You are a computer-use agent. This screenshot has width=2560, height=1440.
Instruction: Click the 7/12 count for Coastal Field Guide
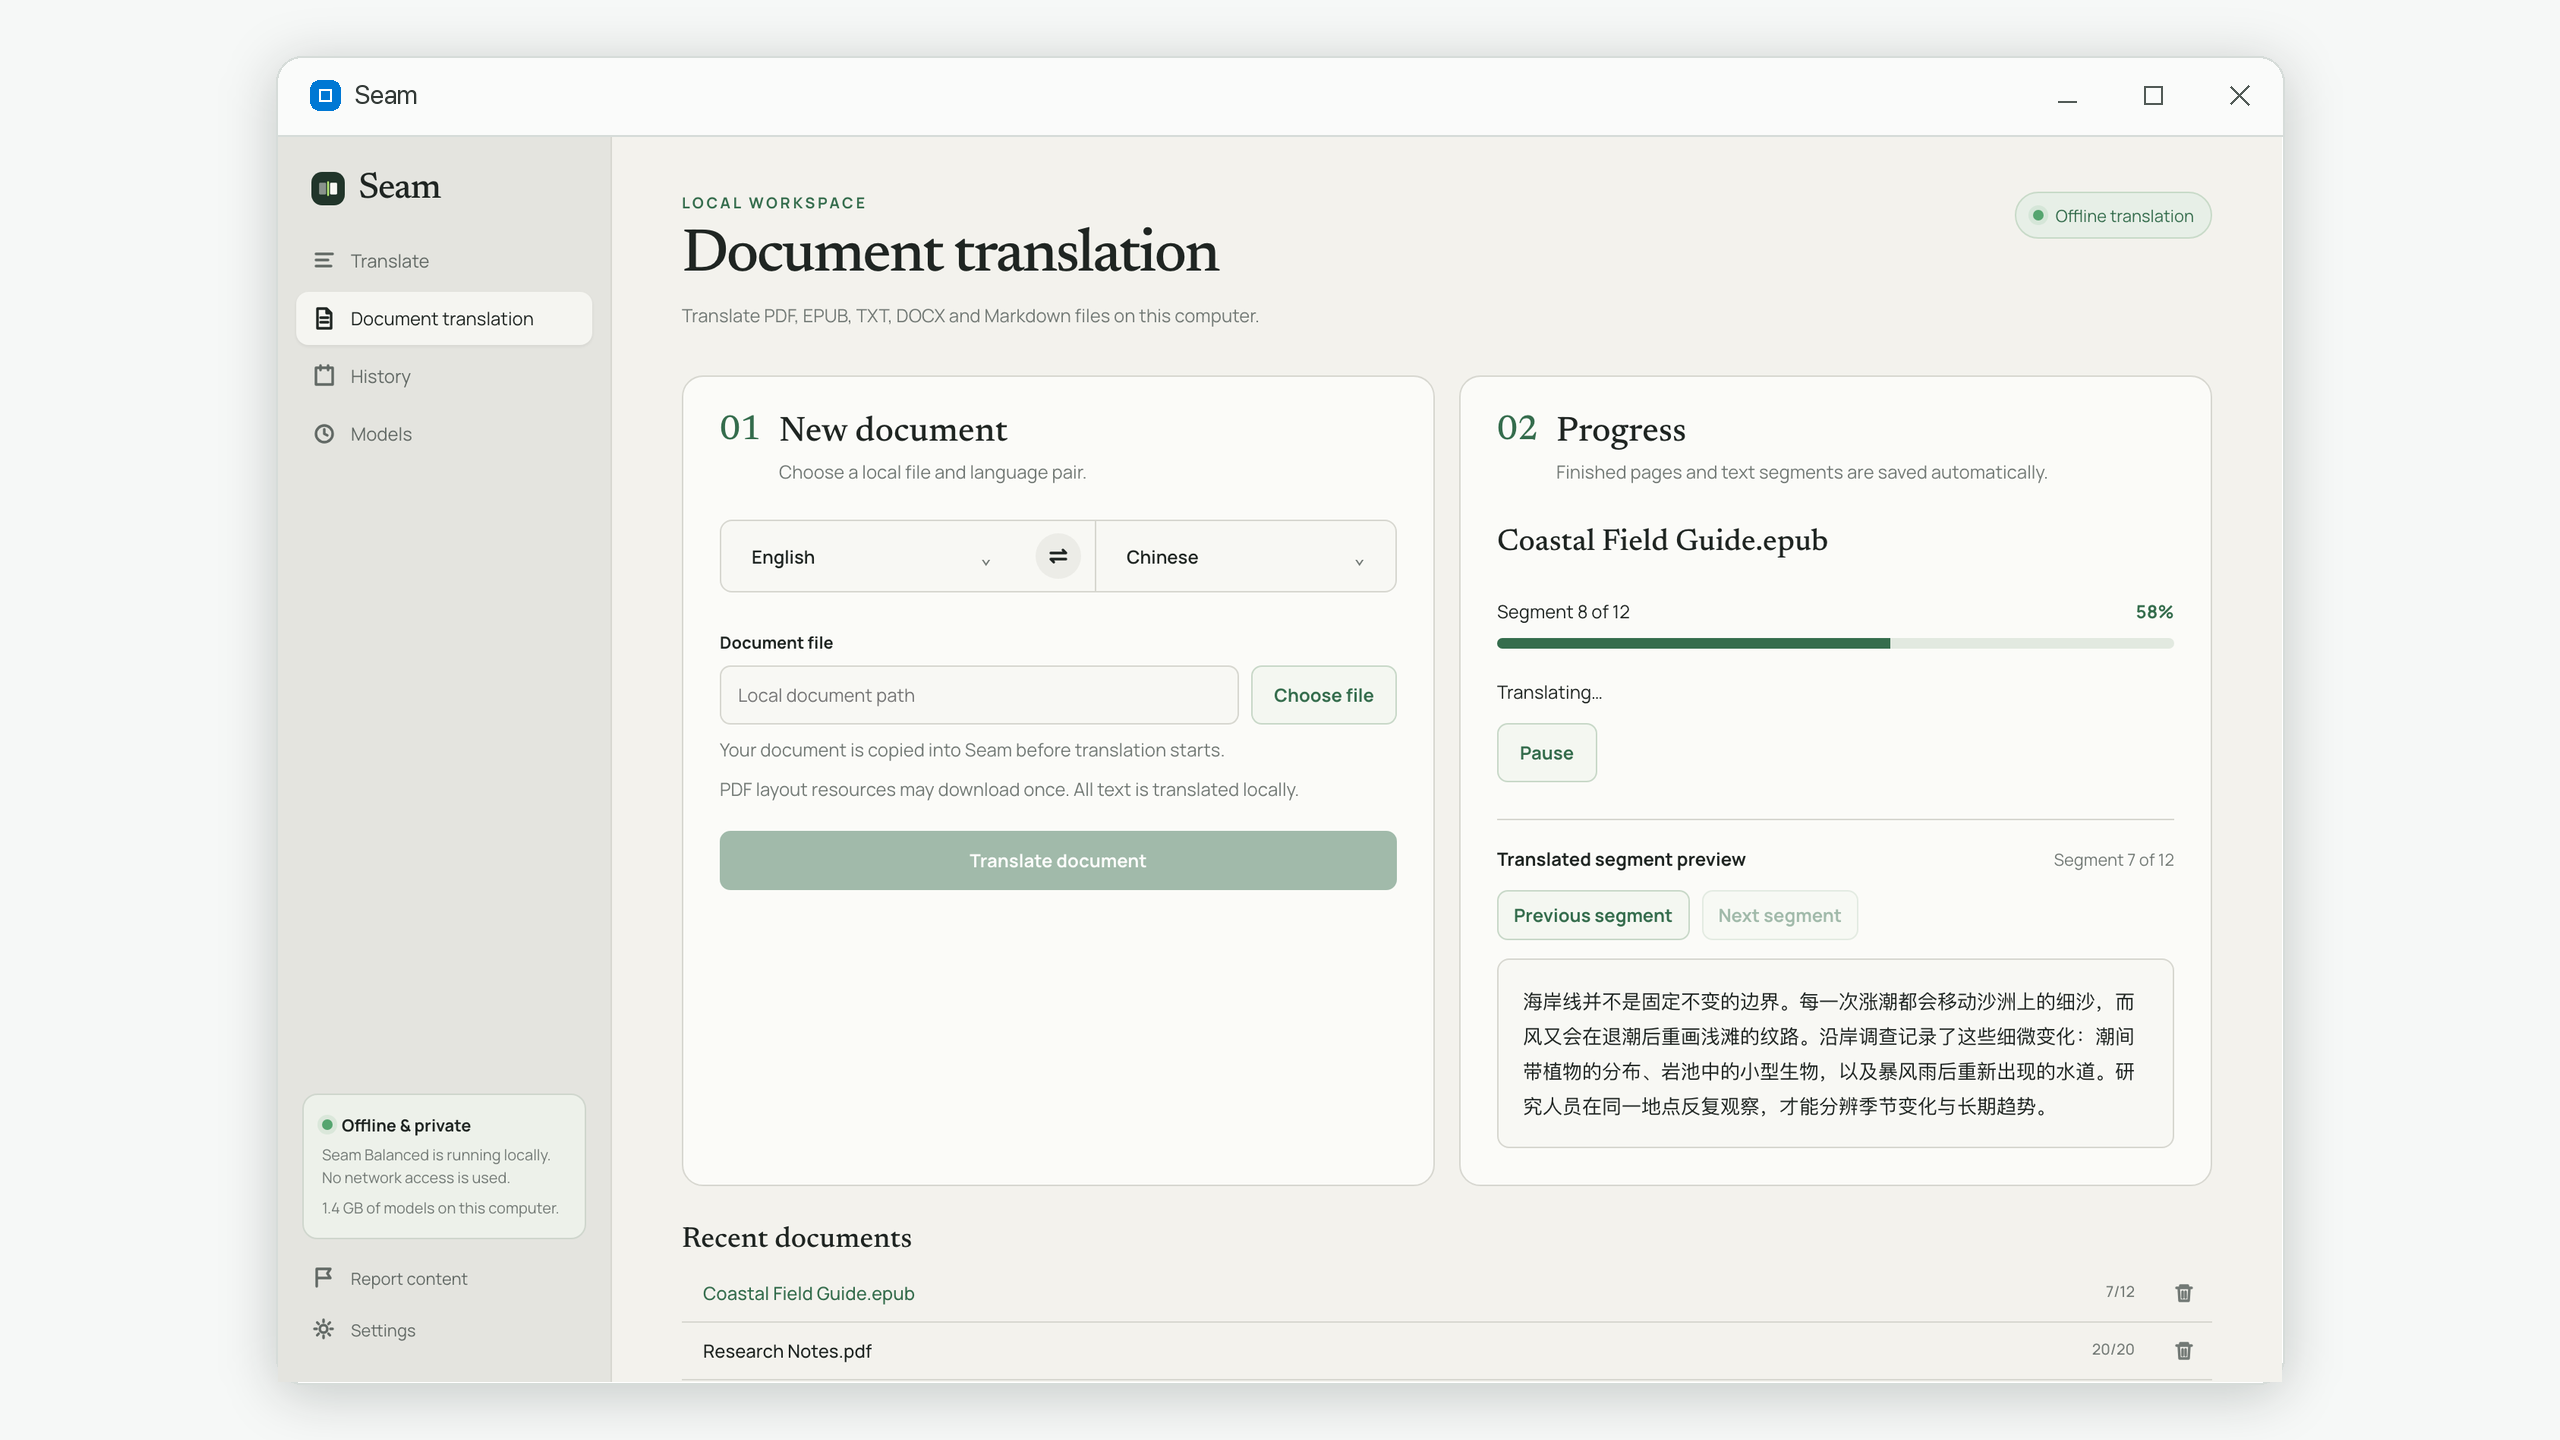(2119, 1291)
